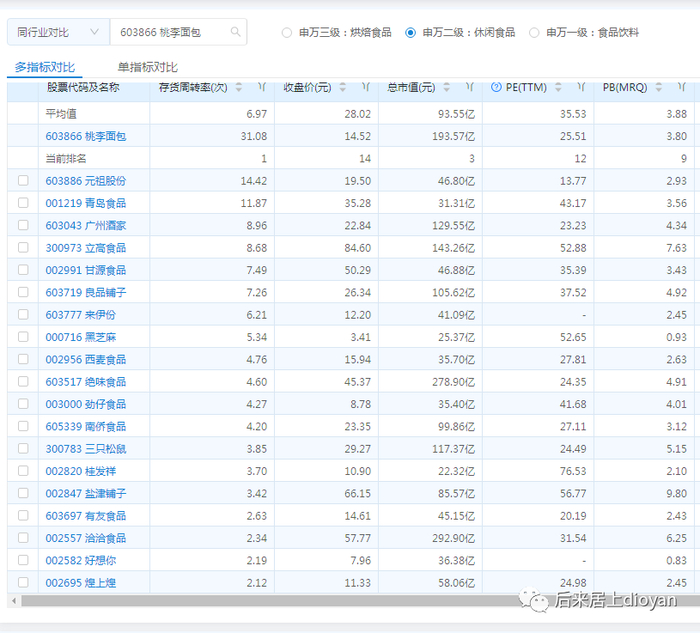Check the 603043 广州酒家 row checkbox
The height and width of the screenshot is (633, 700).
pos(23,225)
